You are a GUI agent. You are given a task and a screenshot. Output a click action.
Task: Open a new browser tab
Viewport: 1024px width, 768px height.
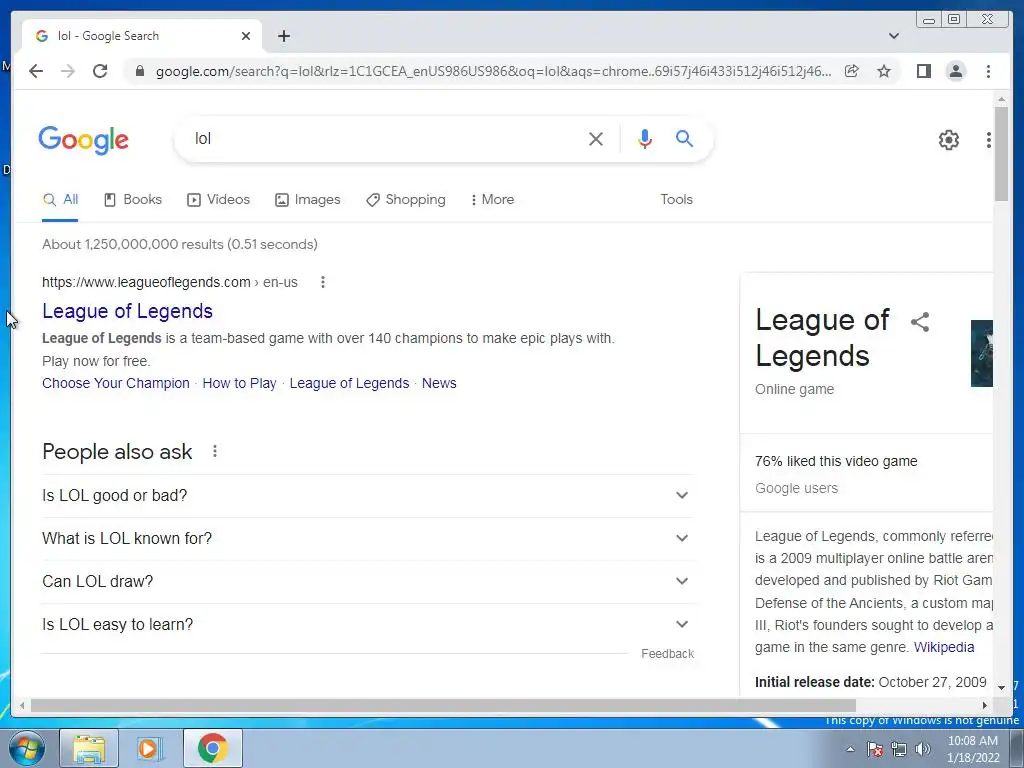[283, 36]
